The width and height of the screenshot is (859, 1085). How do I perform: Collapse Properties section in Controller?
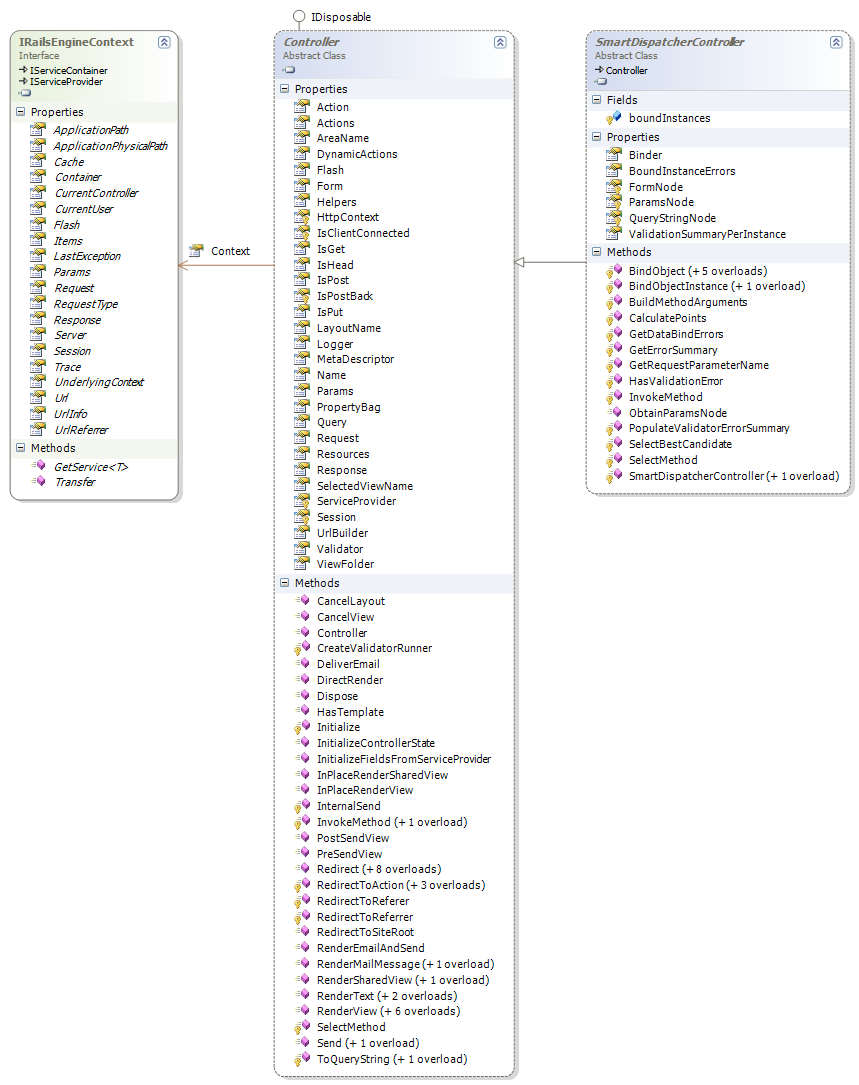pyautogui.click(x=284, y=89)
